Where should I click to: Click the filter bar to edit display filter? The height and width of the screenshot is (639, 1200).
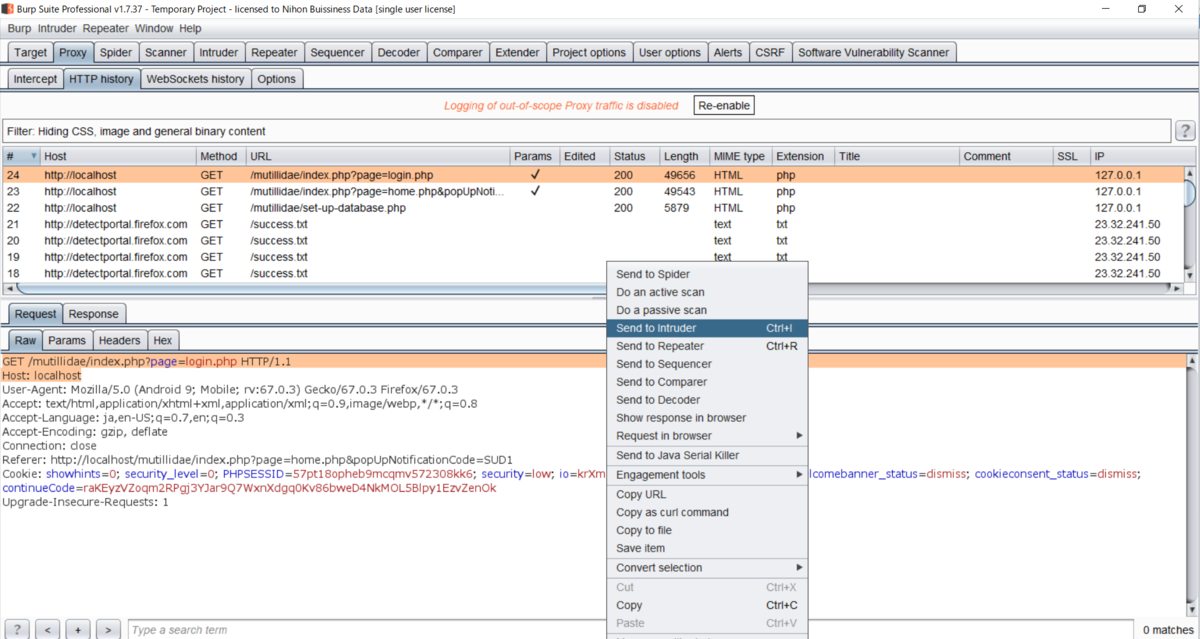coord(585,131)
